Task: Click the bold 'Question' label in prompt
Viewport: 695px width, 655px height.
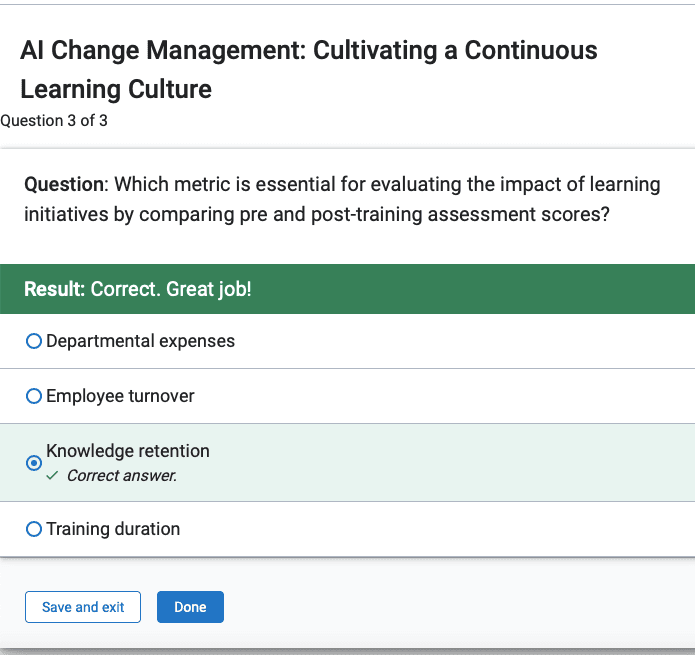Action: pyautogui.click(x=64, y=184)
